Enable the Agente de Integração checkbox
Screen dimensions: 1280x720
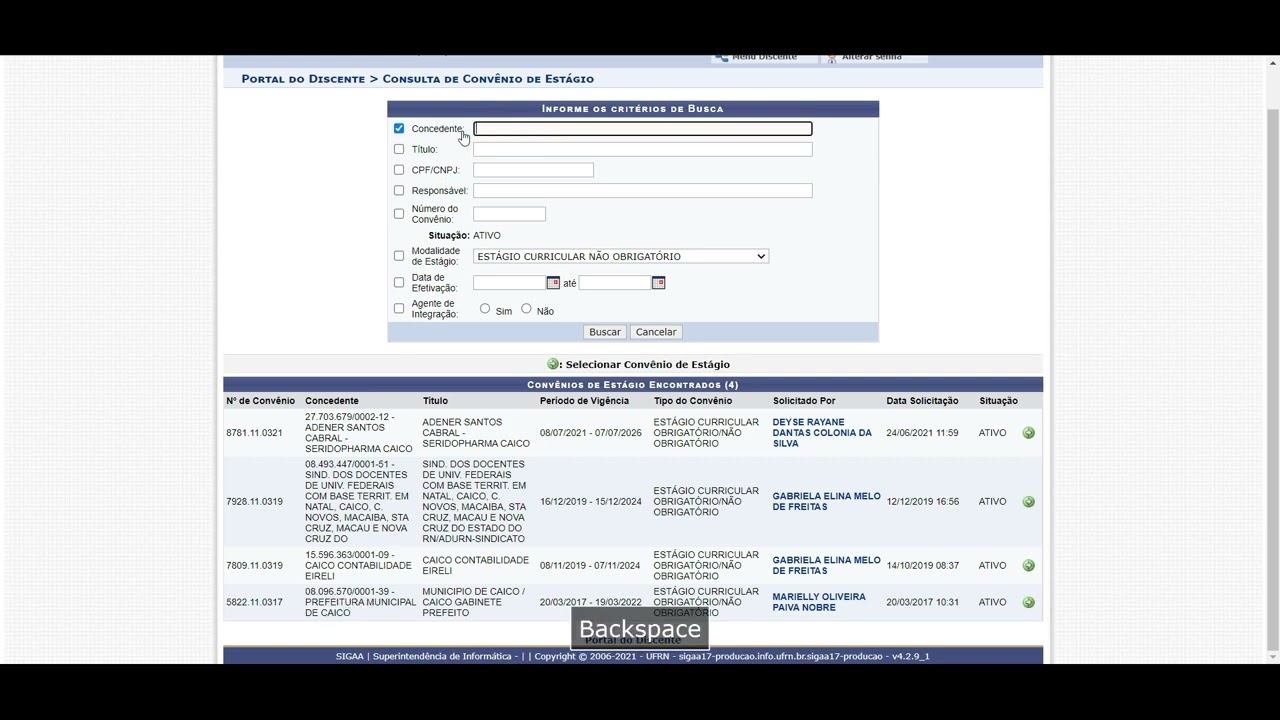point(399,309)
